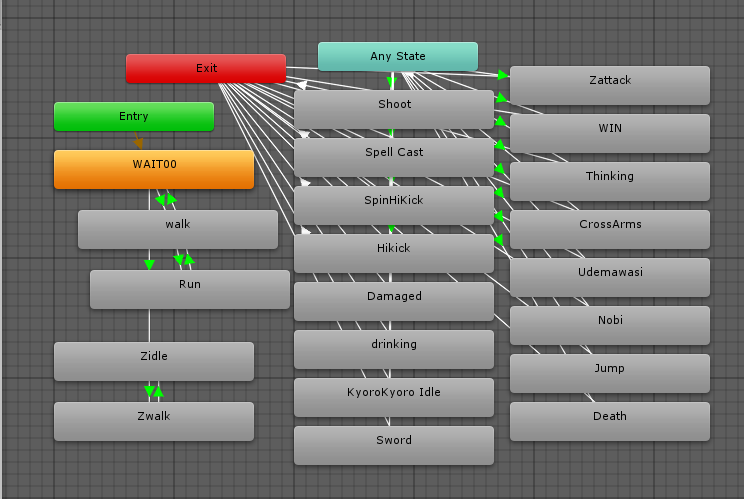Select the Thinking state node
The width and height of the screenshot is (744, 499).
[610, 181]
